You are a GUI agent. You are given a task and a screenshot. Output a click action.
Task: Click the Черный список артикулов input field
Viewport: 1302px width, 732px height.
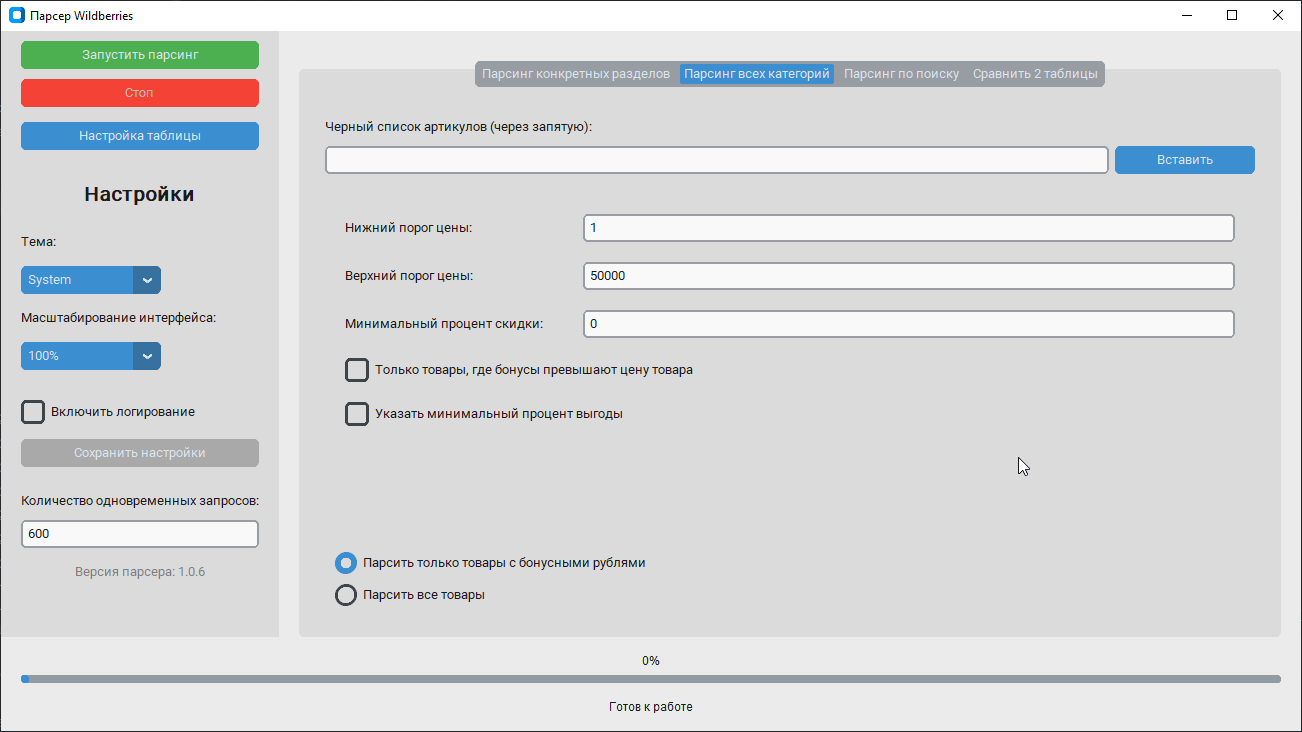[717, 160]
